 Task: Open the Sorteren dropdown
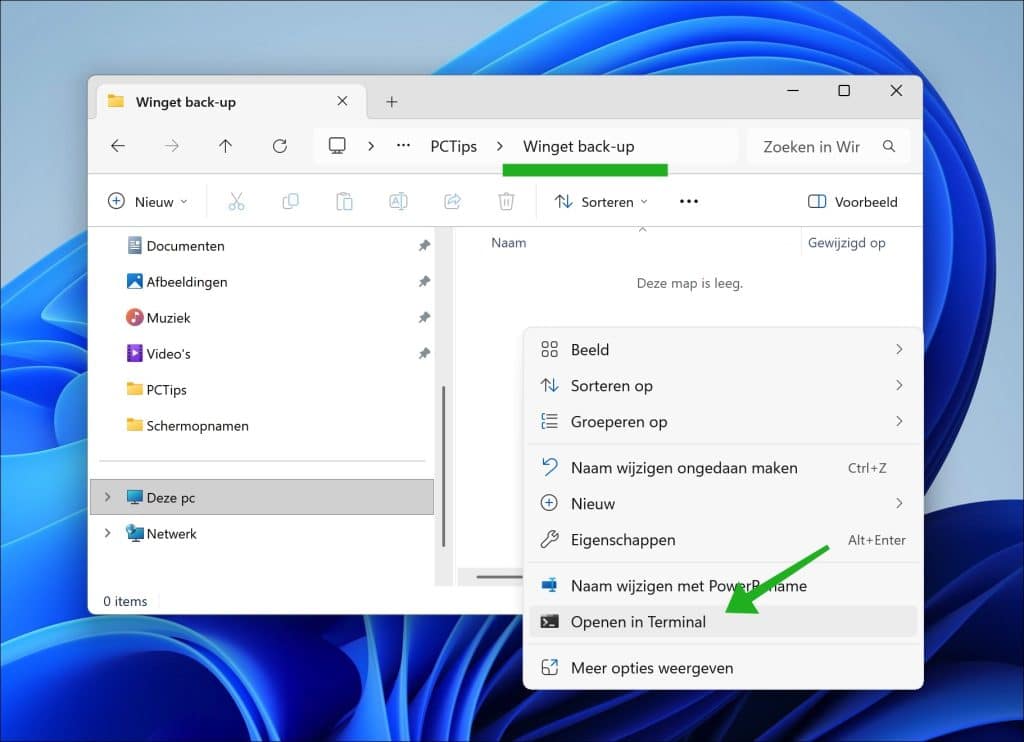pos(601,202)
